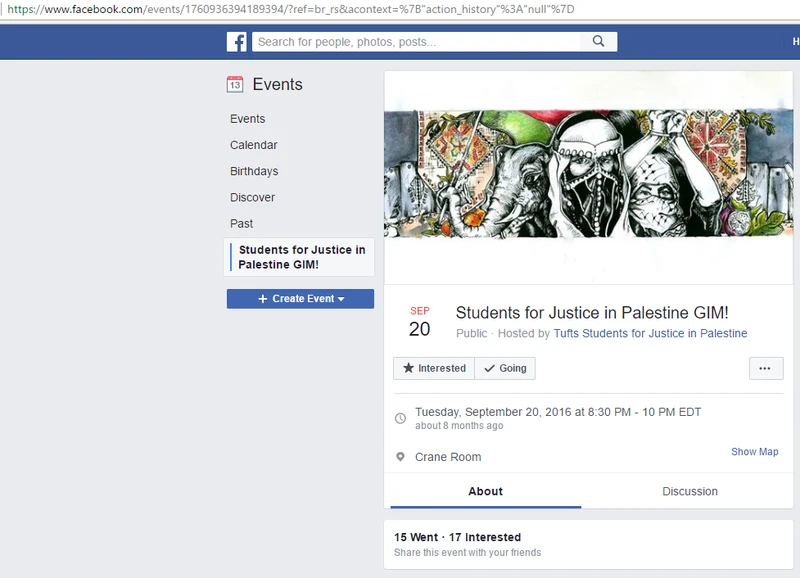Click the Crane Room location text
The height and width of the screenshot is (578, 800).
pos(448,457)
